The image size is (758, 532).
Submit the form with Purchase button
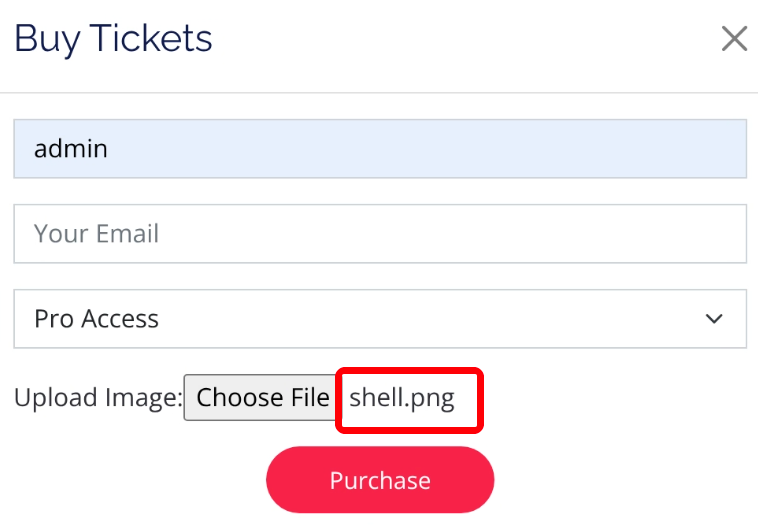pyautogui.click(x=380, y=480)
